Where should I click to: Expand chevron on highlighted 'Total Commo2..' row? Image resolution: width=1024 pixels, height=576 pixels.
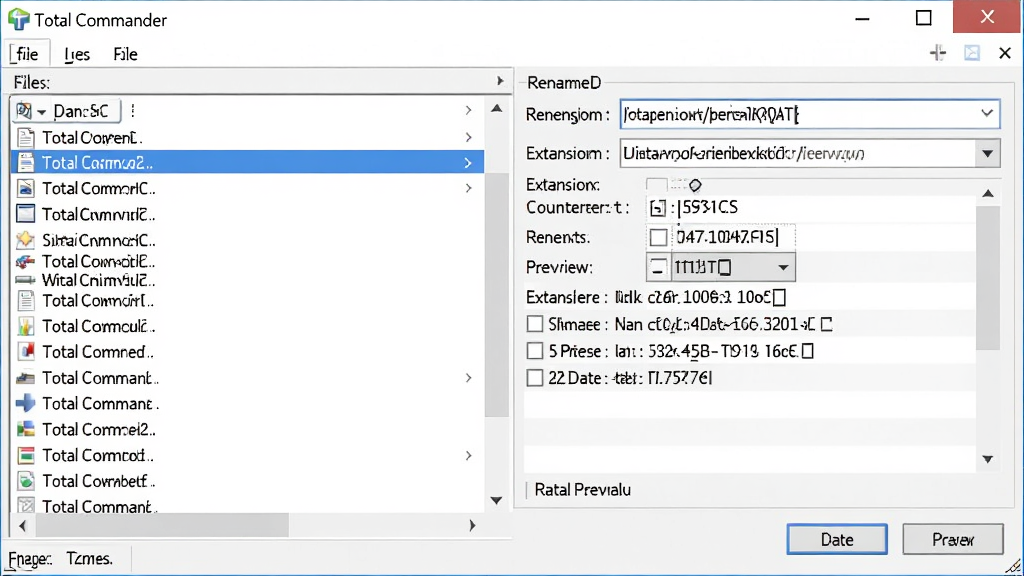click(468, 163)
